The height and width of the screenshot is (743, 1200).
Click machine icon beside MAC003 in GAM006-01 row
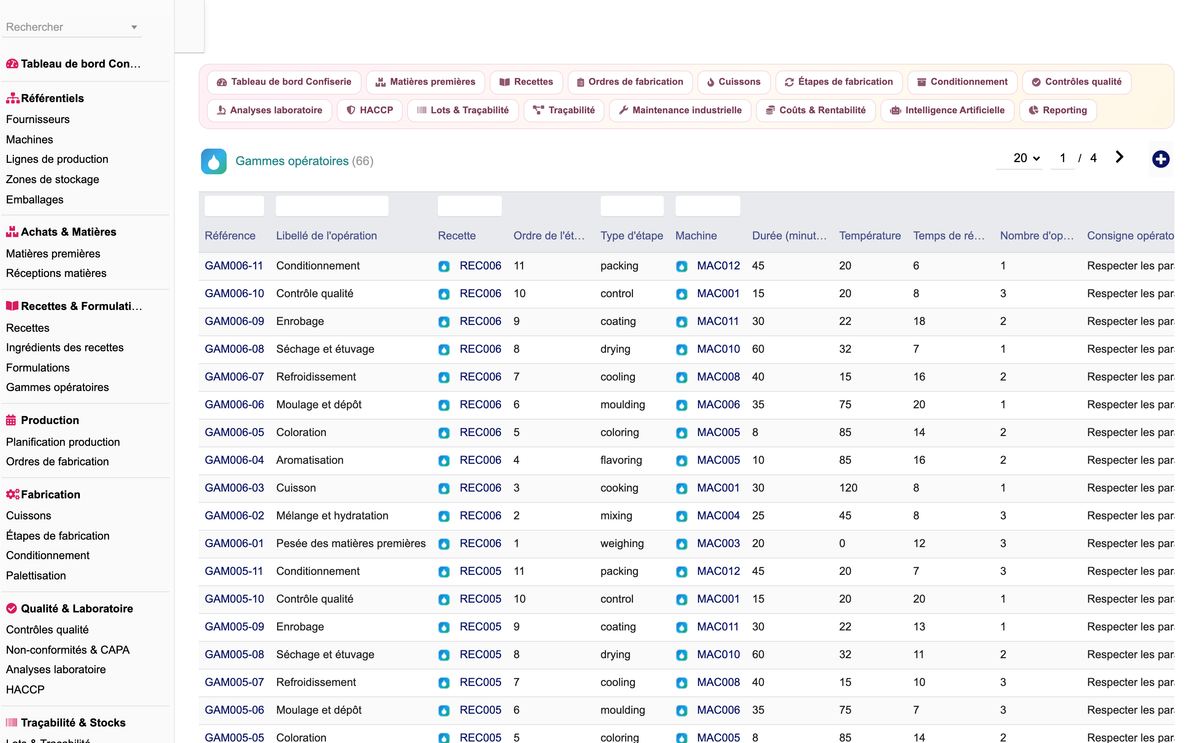tap(681, 544)
